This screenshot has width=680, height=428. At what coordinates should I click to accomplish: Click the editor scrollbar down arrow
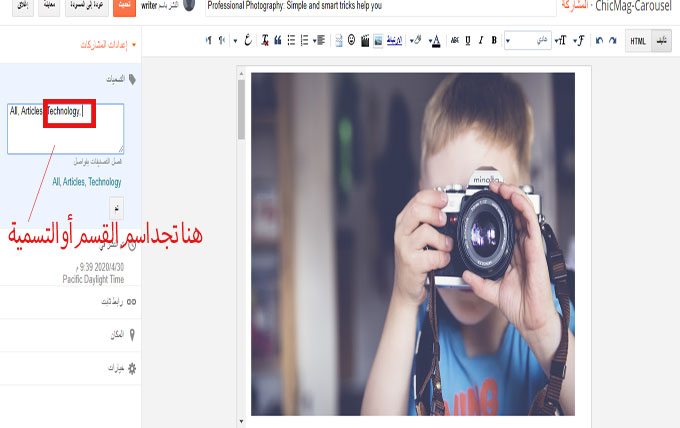point(242,421)
